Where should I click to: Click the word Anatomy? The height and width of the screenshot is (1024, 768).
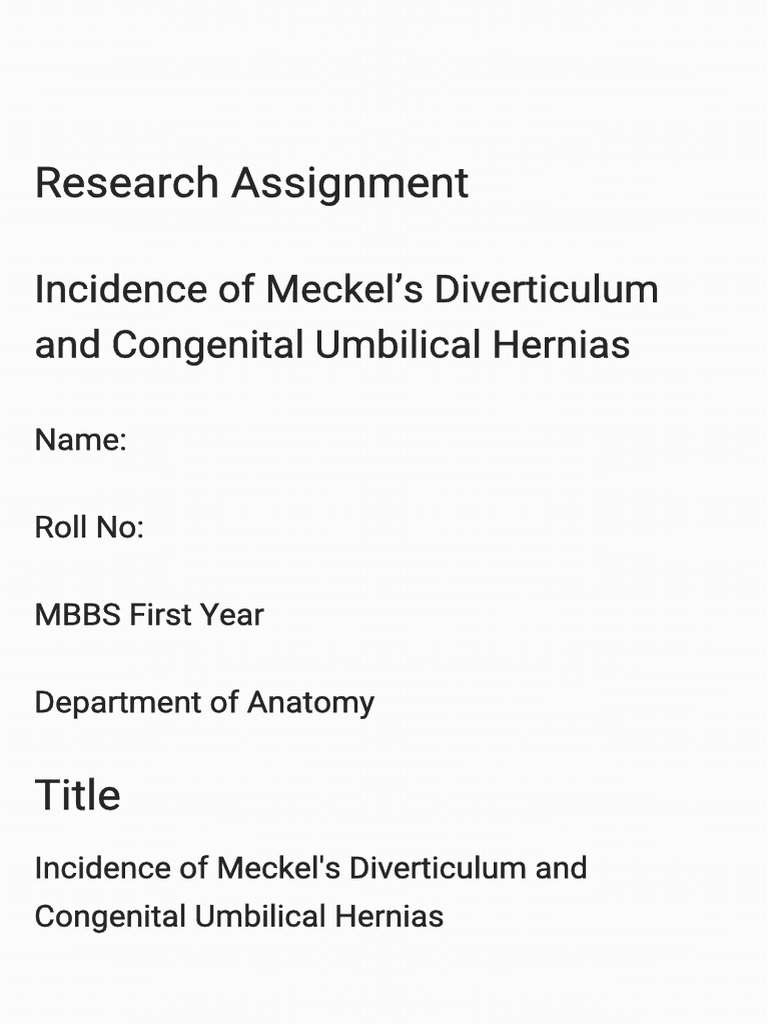click(311, 704)
